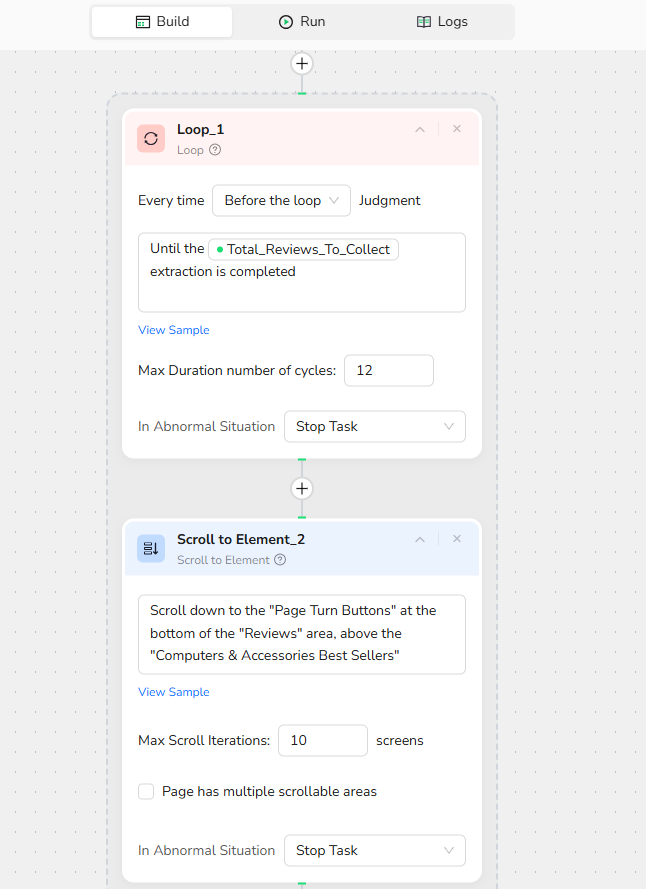Enable Page has multiple scrollable areas checkbox

(146, 791)
